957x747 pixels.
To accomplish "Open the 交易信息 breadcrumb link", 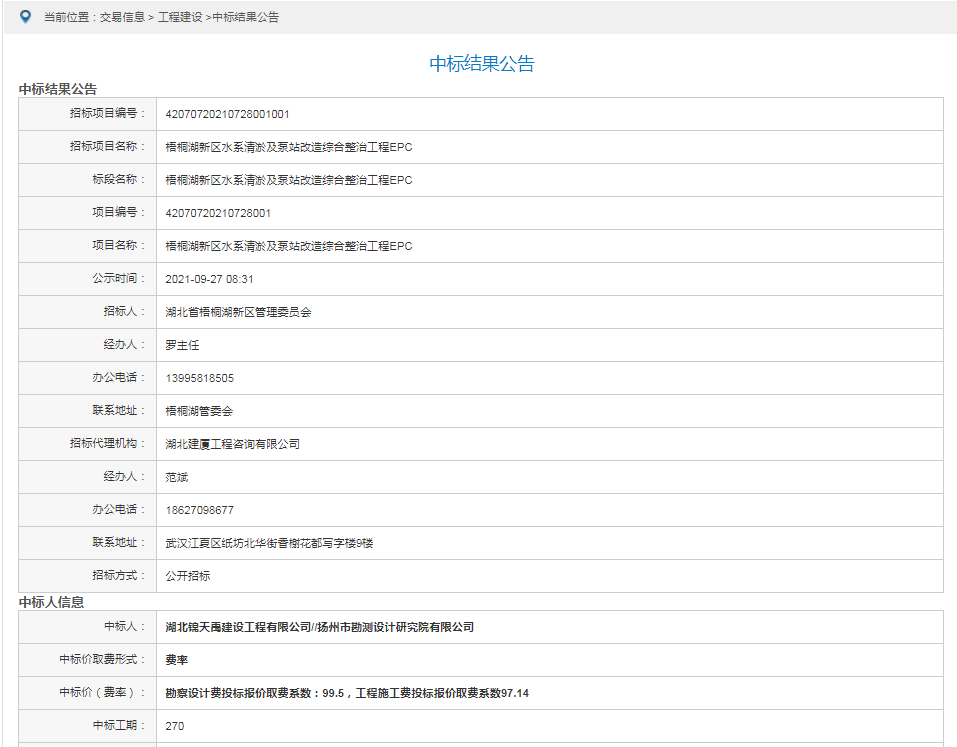I will point(120,16).
